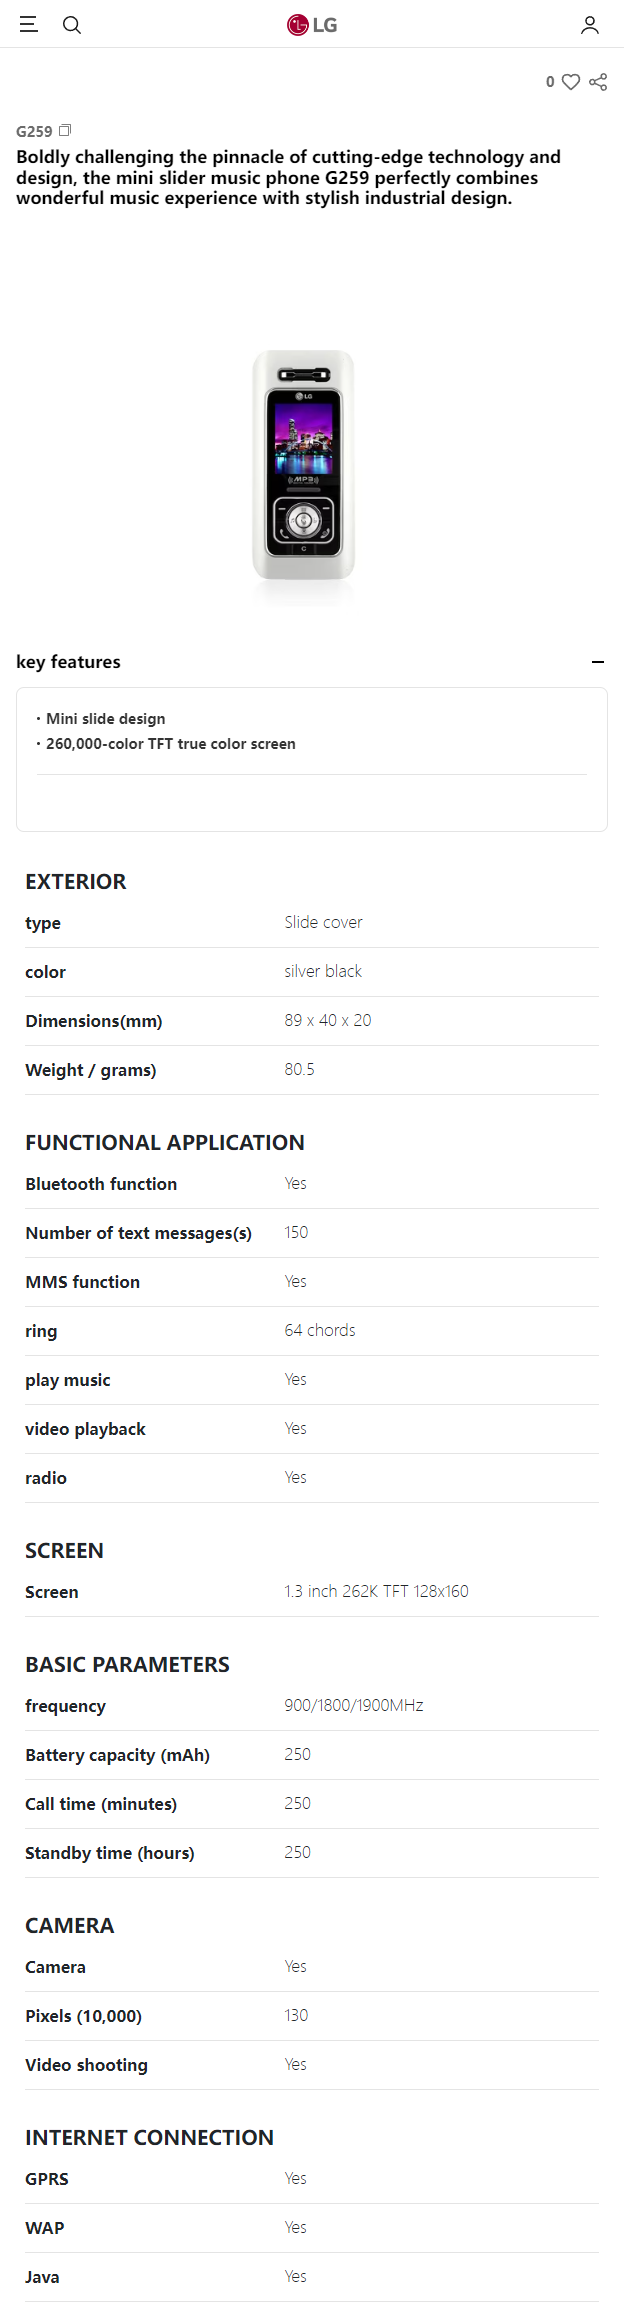The width and height of the screenshot is (624, 2317).
Task: Click the 260,000-color TFT screen feature
Action: [x=171, y=744]
